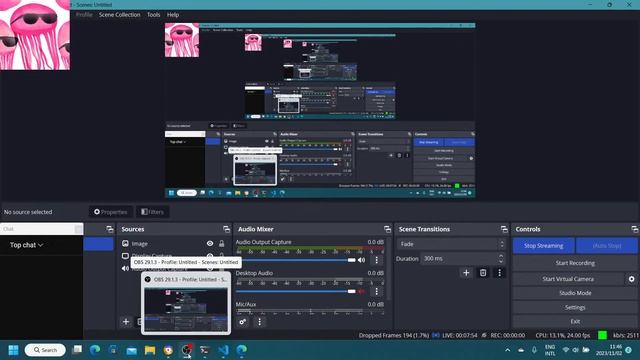This screenshot has height=360, width=640.
Task: Click the Windows taskbar Search box
Action: pyautogui.click(x=45, y=350)
